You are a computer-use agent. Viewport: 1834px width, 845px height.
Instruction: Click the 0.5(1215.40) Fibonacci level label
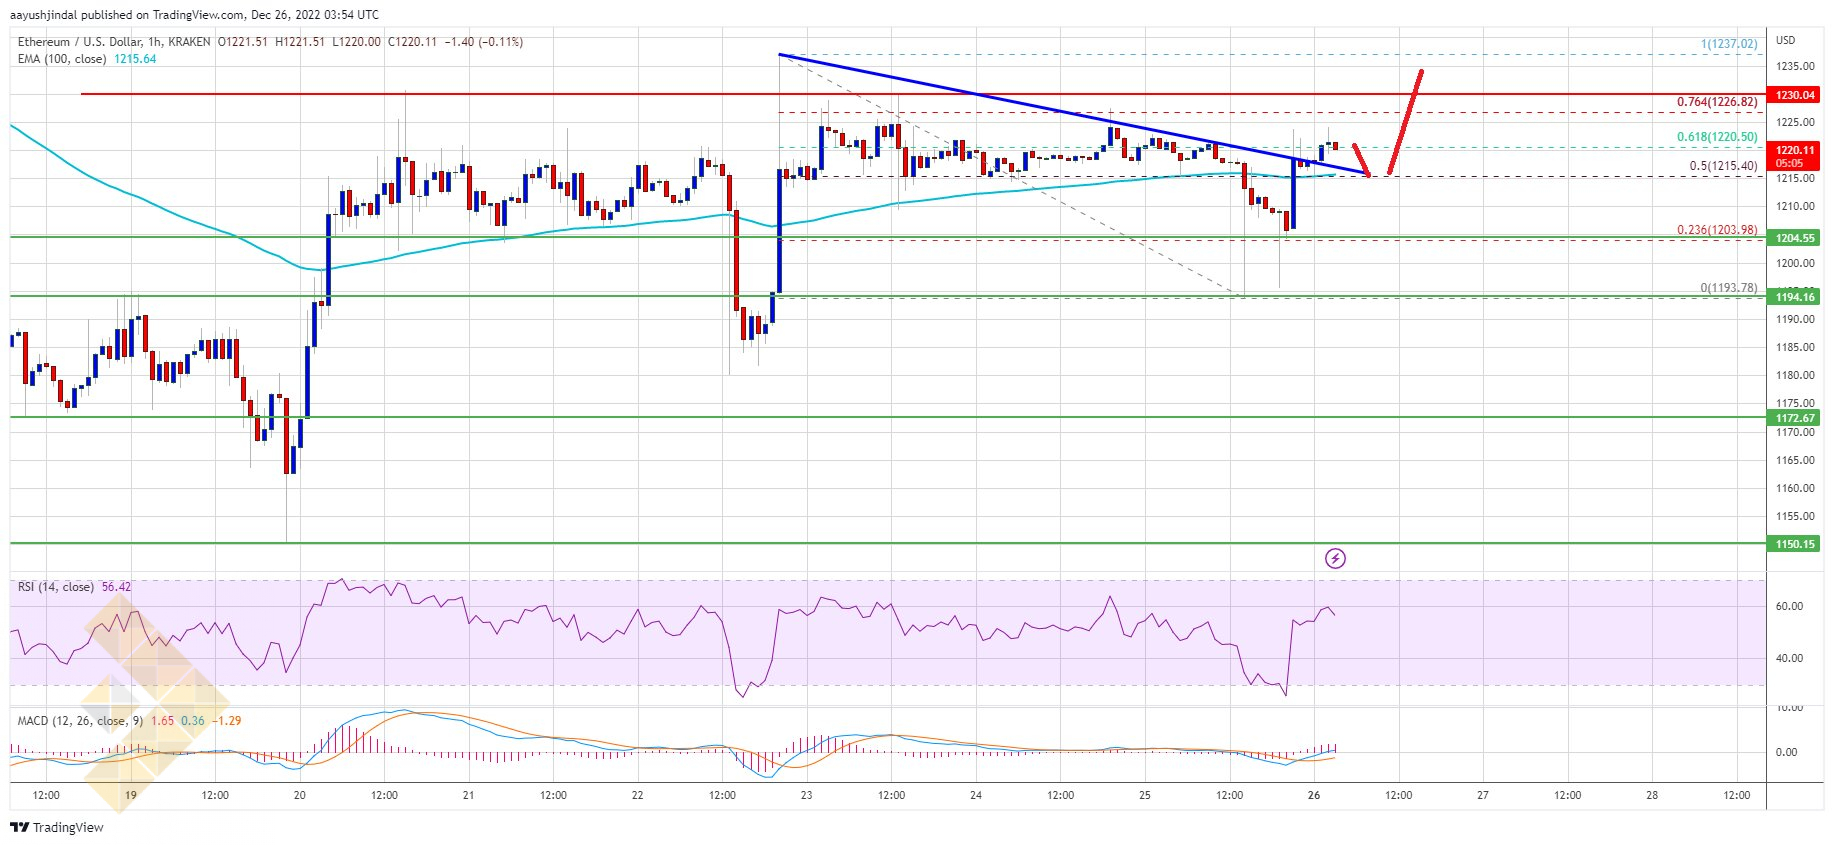tap(1723, 166)
